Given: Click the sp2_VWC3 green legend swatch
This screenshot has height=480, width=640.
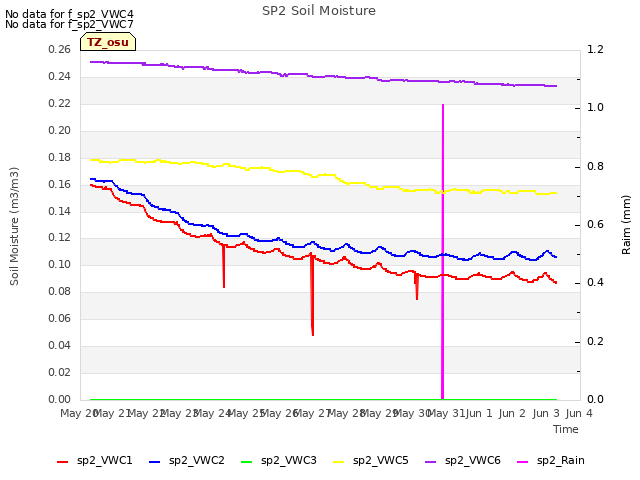Looking at the screenshot, I should tap(247, 462).
